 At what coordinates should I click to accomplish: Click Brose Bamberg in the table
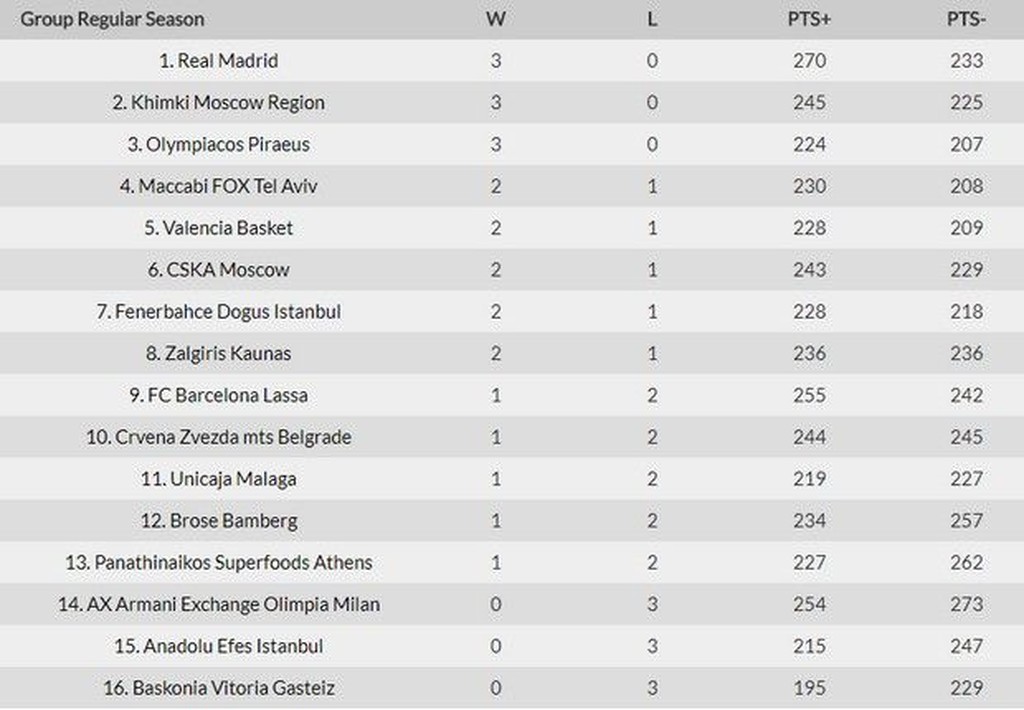(218, 521)
